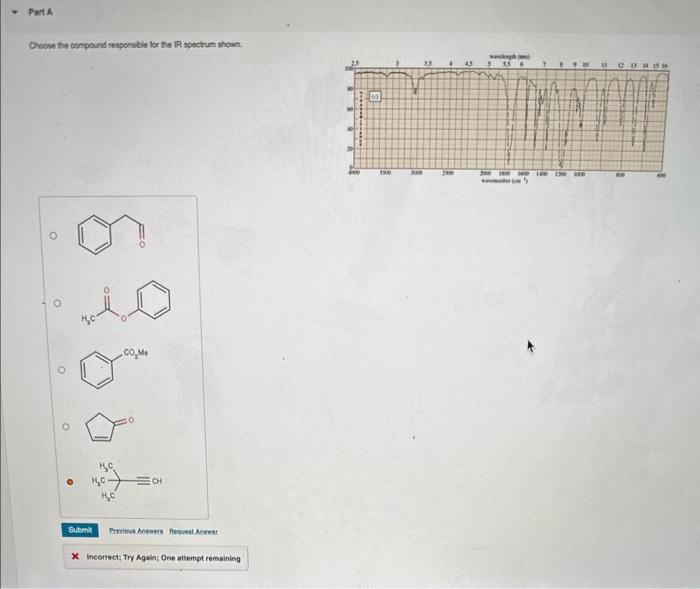The width and height of the screenshot is (700, 589).
Task: Collapse the Part A section arrow
Action: click(x=16, y=12)
